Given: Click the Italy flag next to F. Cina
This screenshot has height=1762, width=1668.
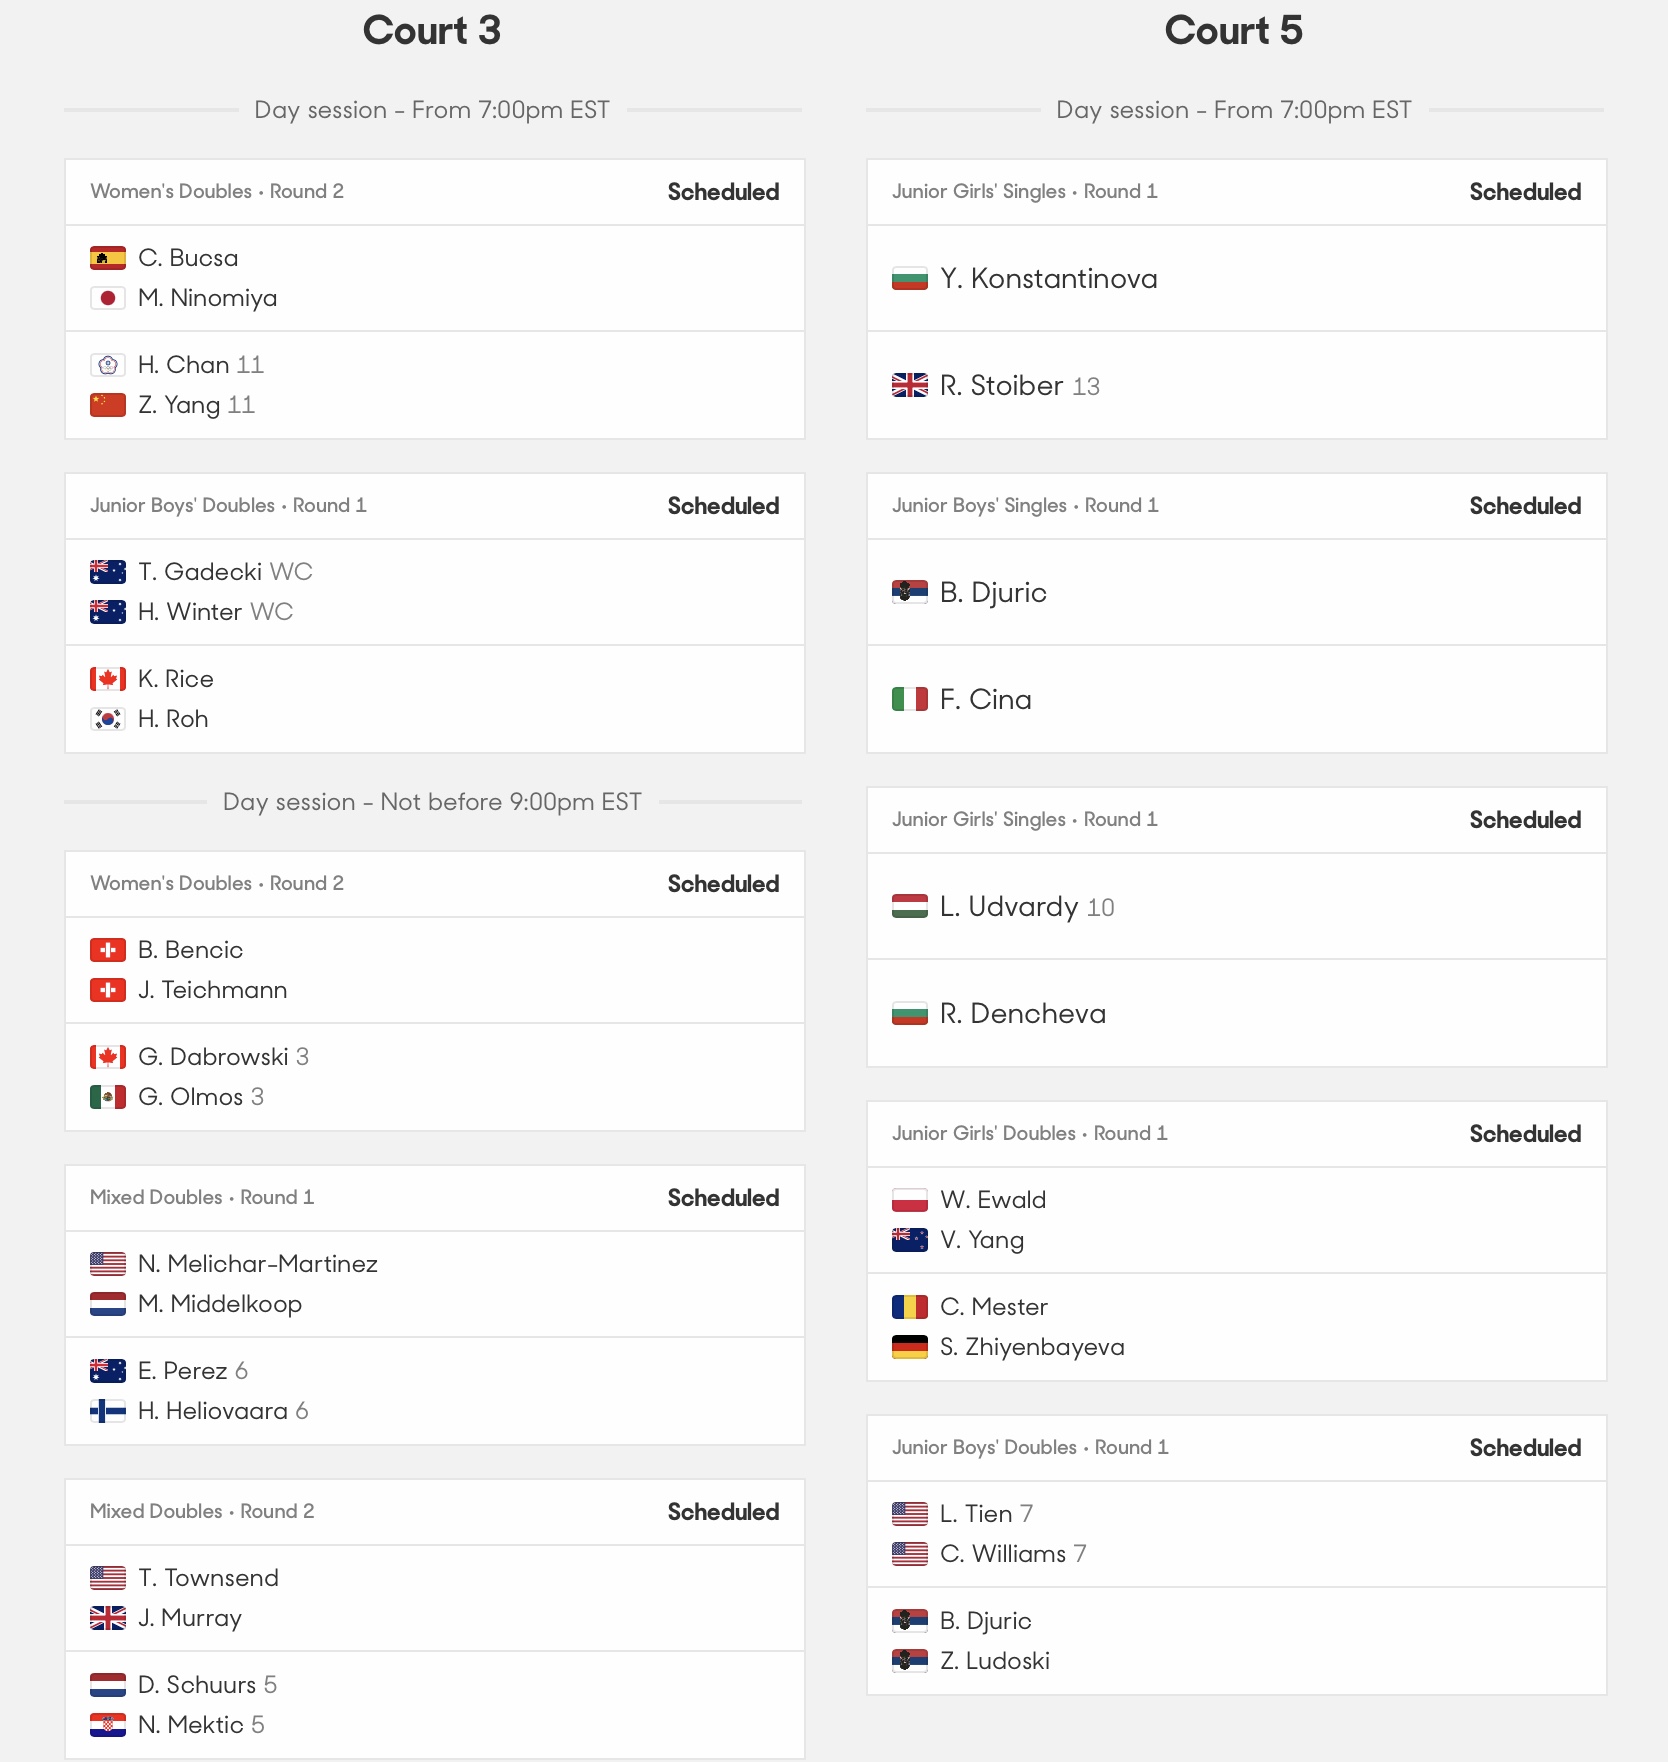Looking at the screenshot, I should point(910,699).
